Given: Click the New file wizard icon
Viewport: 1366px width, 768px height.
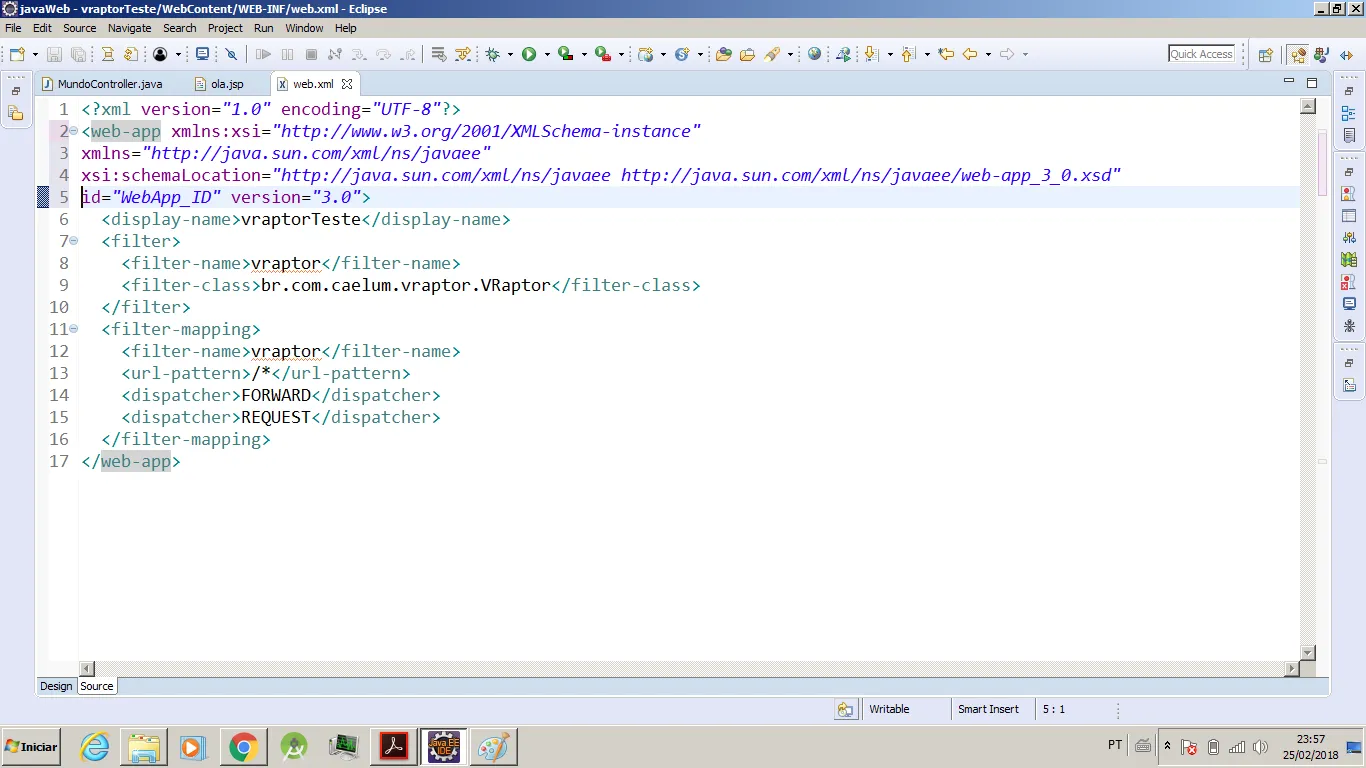Looking at the screenshot, I should 17,54.
